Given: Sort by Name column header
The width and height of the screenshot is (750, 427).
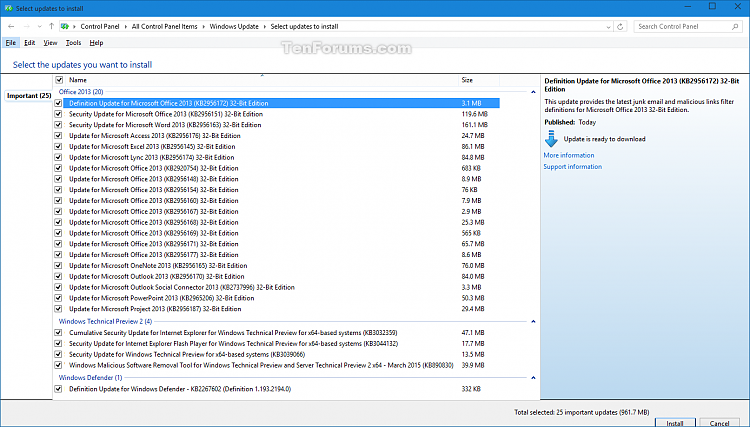Looking at the screenshot, I should pos(77,80).
